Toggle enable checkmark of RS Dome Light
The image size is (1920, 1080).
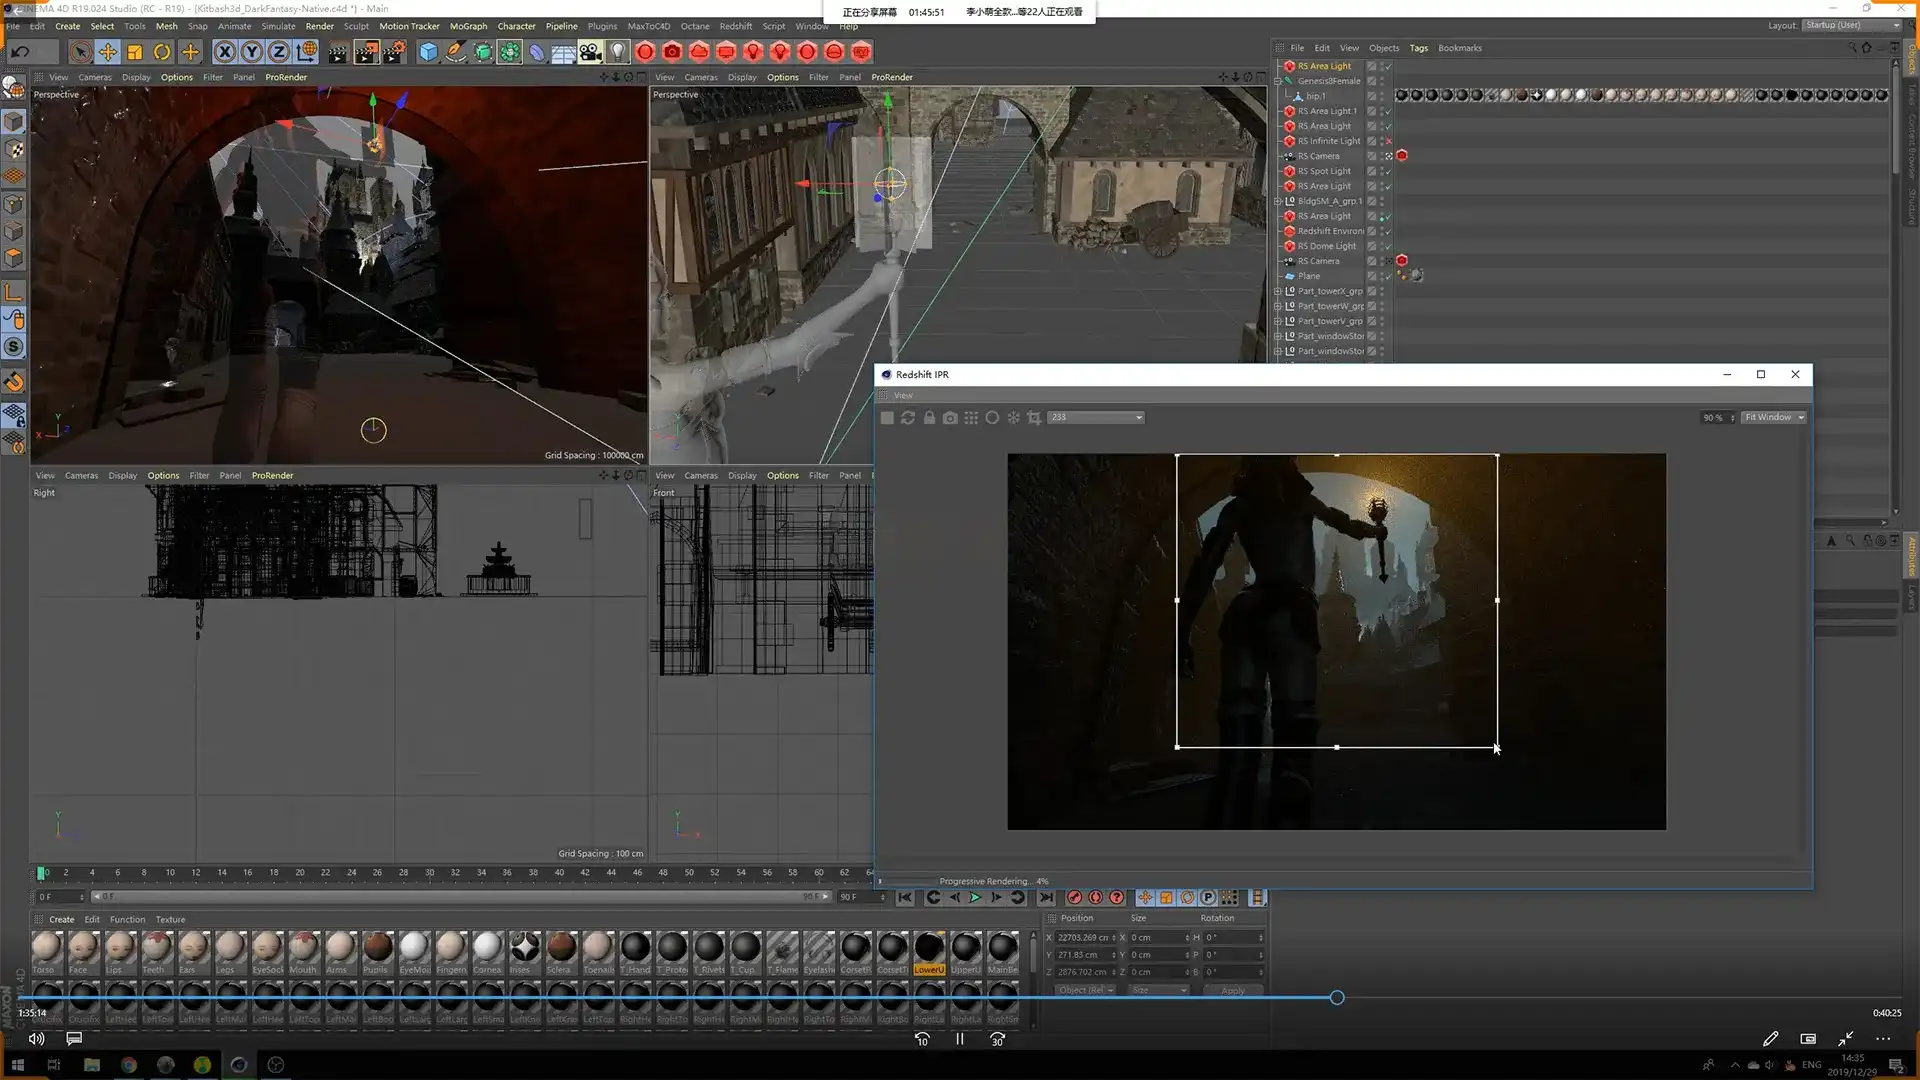coord(1388,246)
